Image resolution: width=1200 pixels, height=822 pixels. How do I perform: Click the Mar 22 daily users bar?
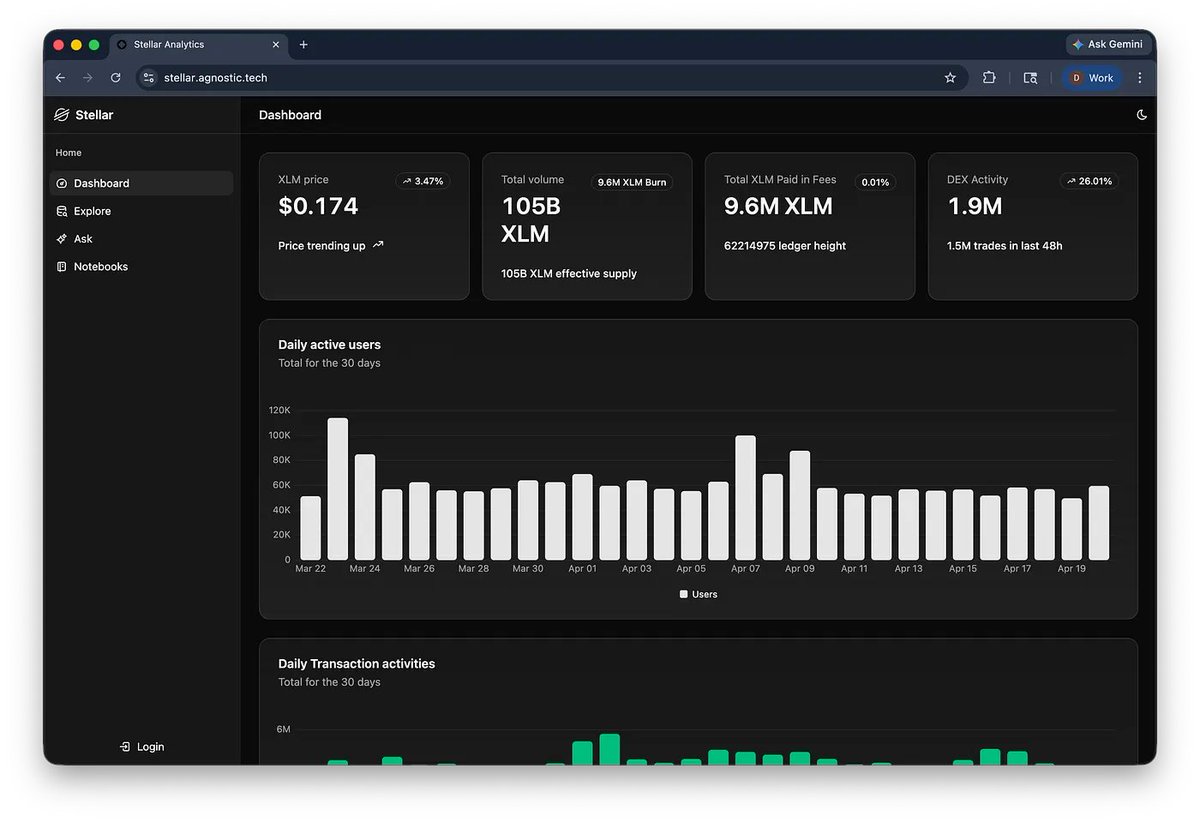point(311,528)
